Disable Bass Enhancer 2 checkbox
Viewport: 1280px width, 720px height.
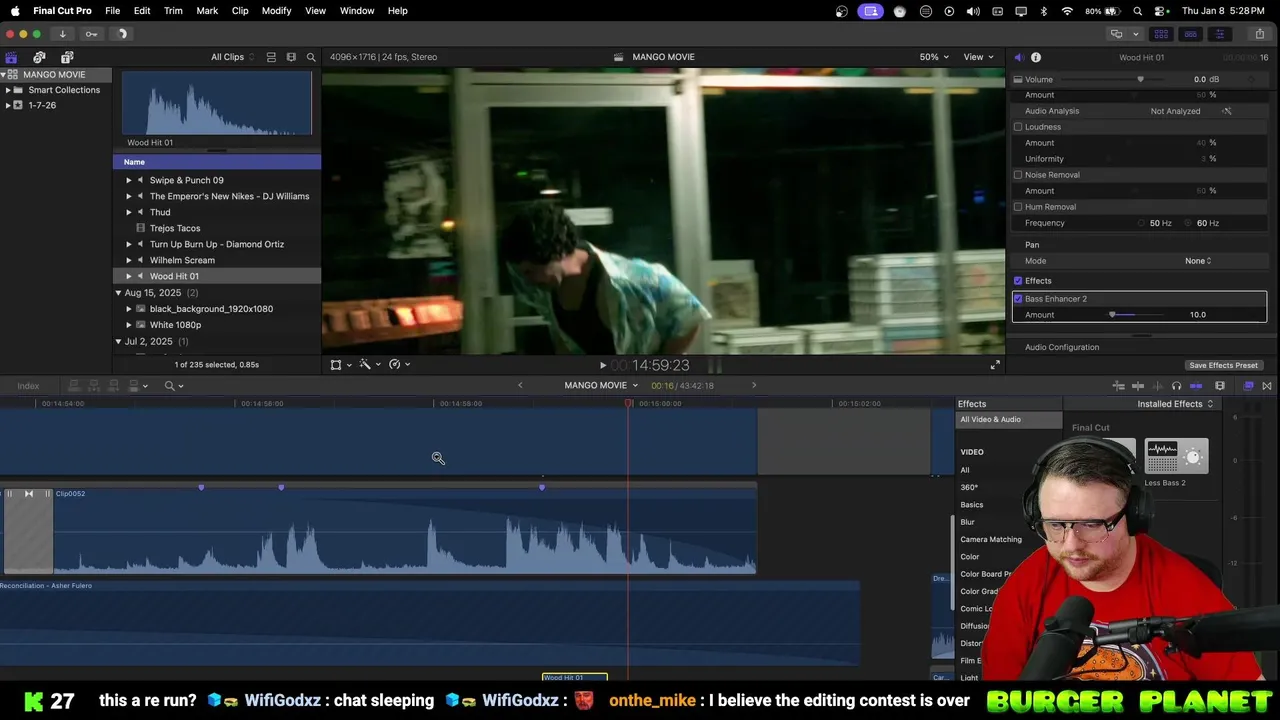click(x=1018, y=299)
